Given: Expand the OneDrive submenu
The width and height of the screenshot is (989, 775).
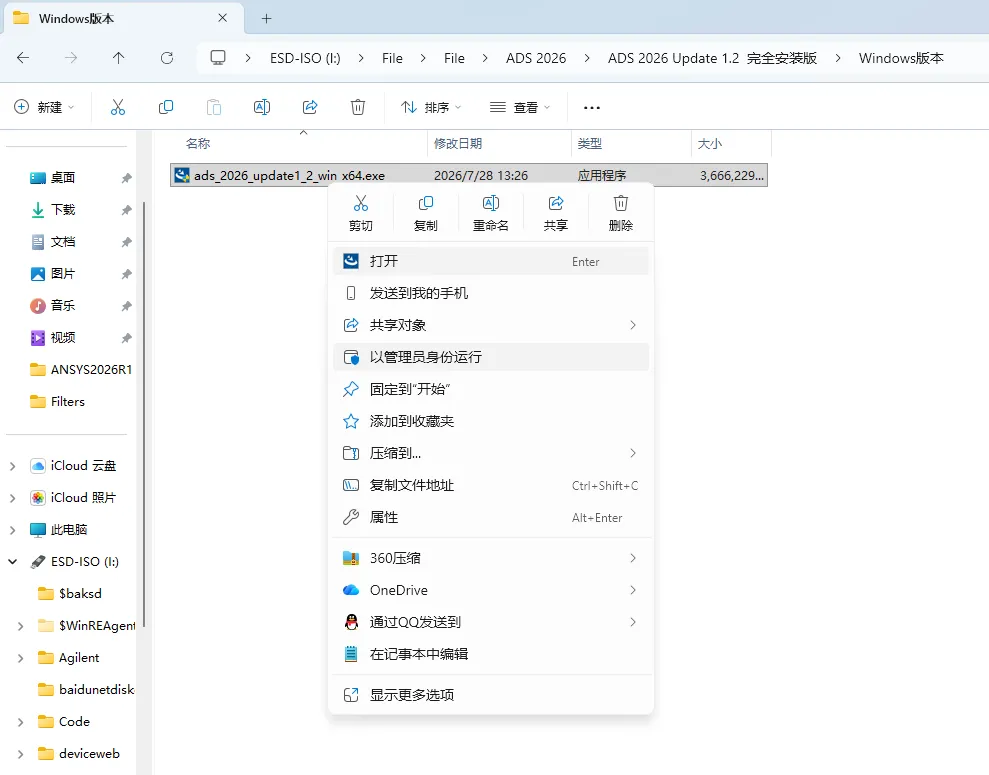Looking at the screenshot, I should point(491,590).
